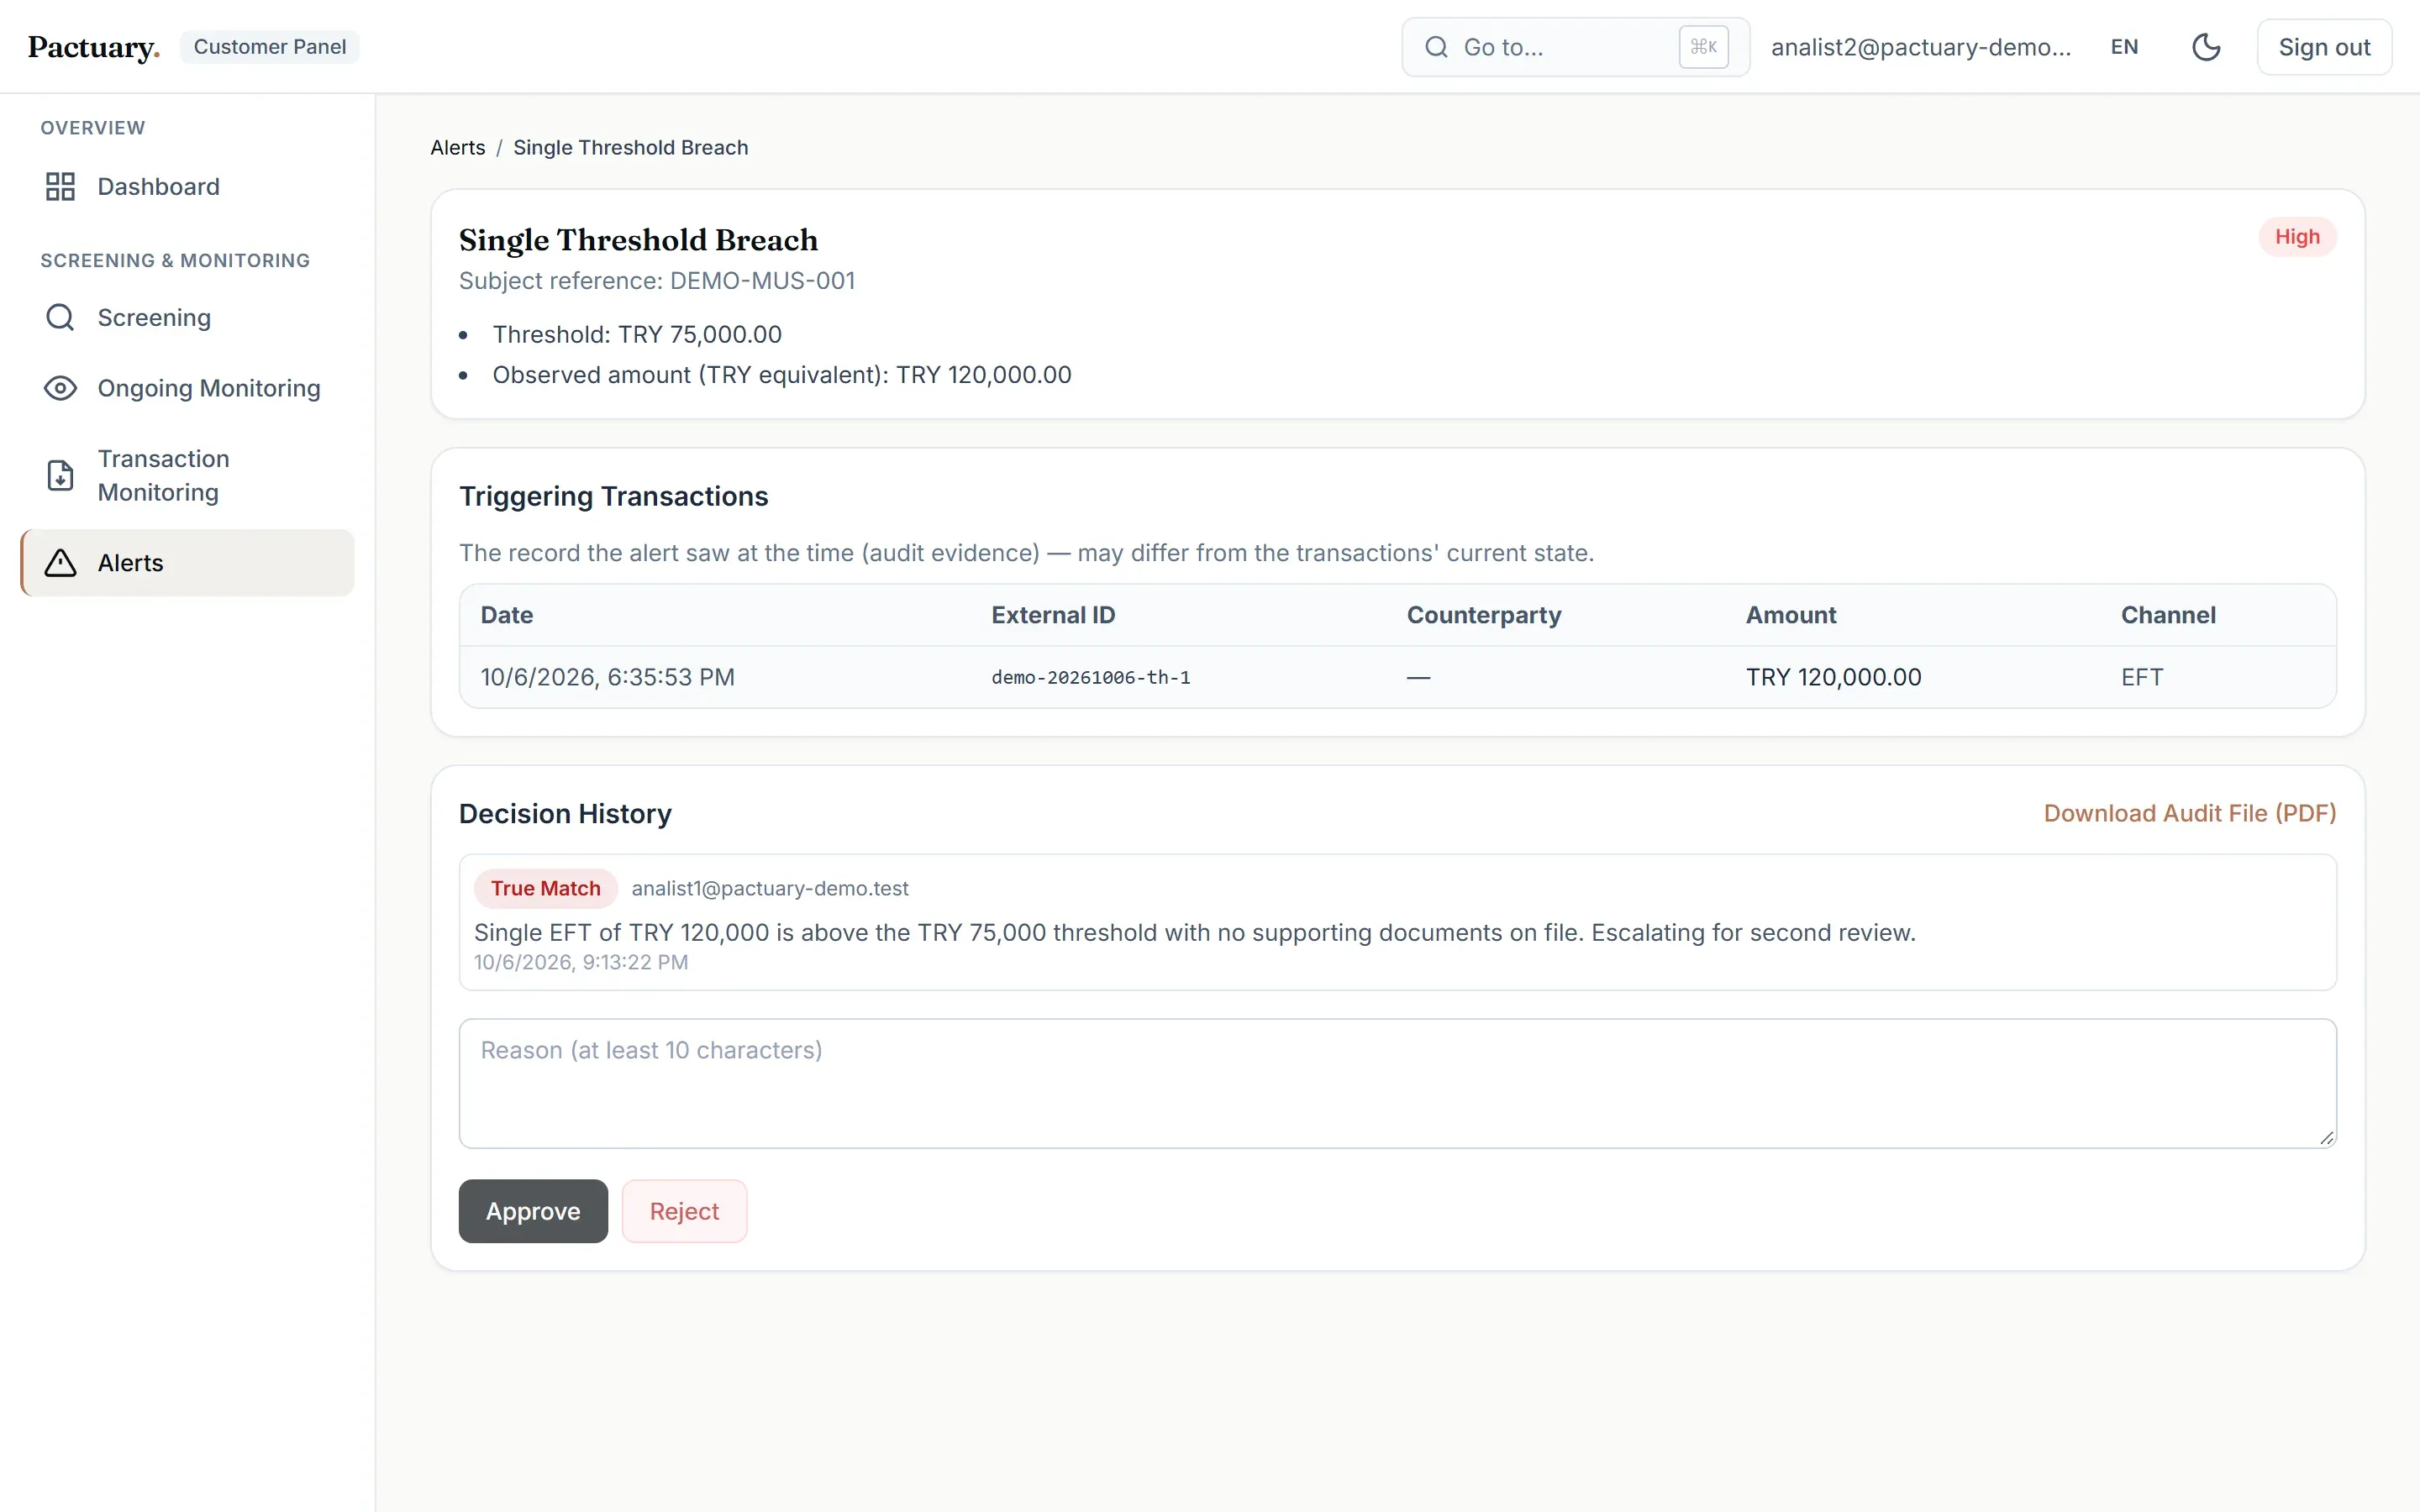The image size is (2420, 1512).
Task: Click the Date column header
Action: click(x=507, y=615)
